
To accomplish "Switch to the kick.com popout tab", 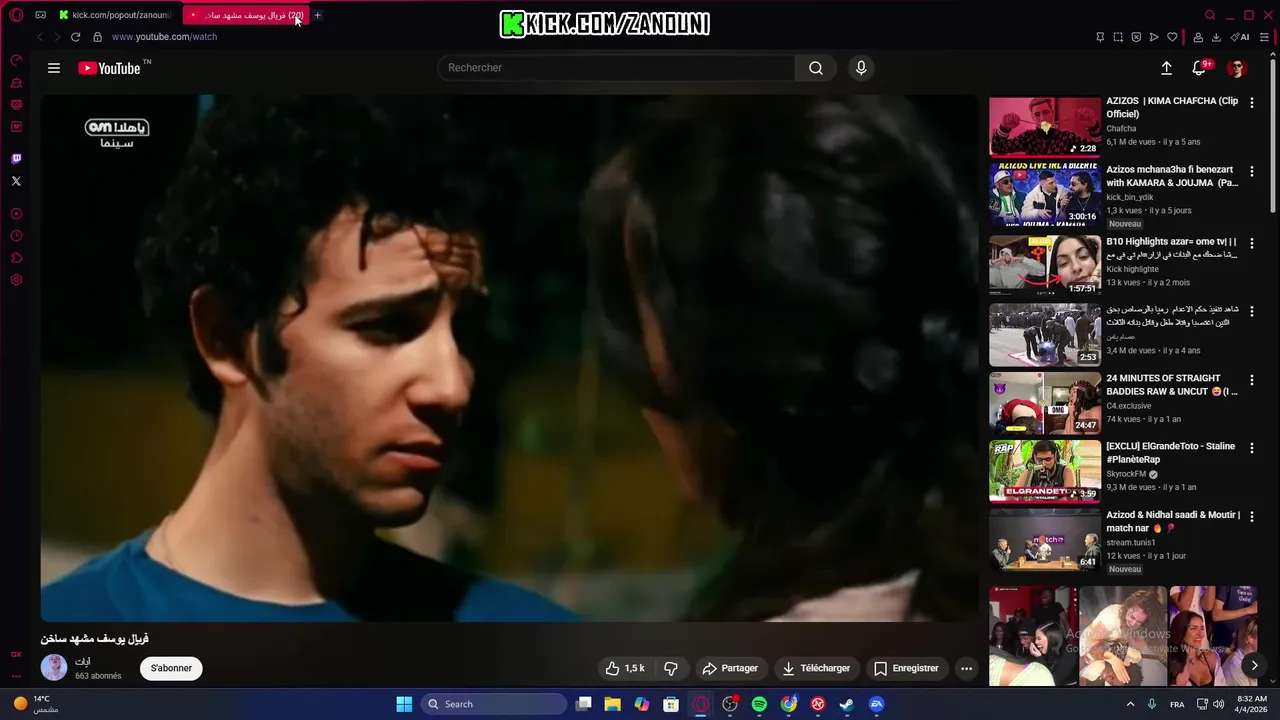I will (116, 15).
